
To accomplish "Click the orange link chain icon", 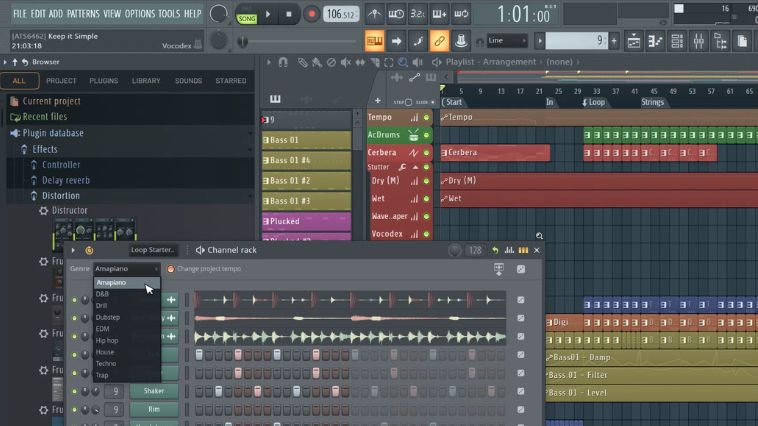I will point(438,41).
